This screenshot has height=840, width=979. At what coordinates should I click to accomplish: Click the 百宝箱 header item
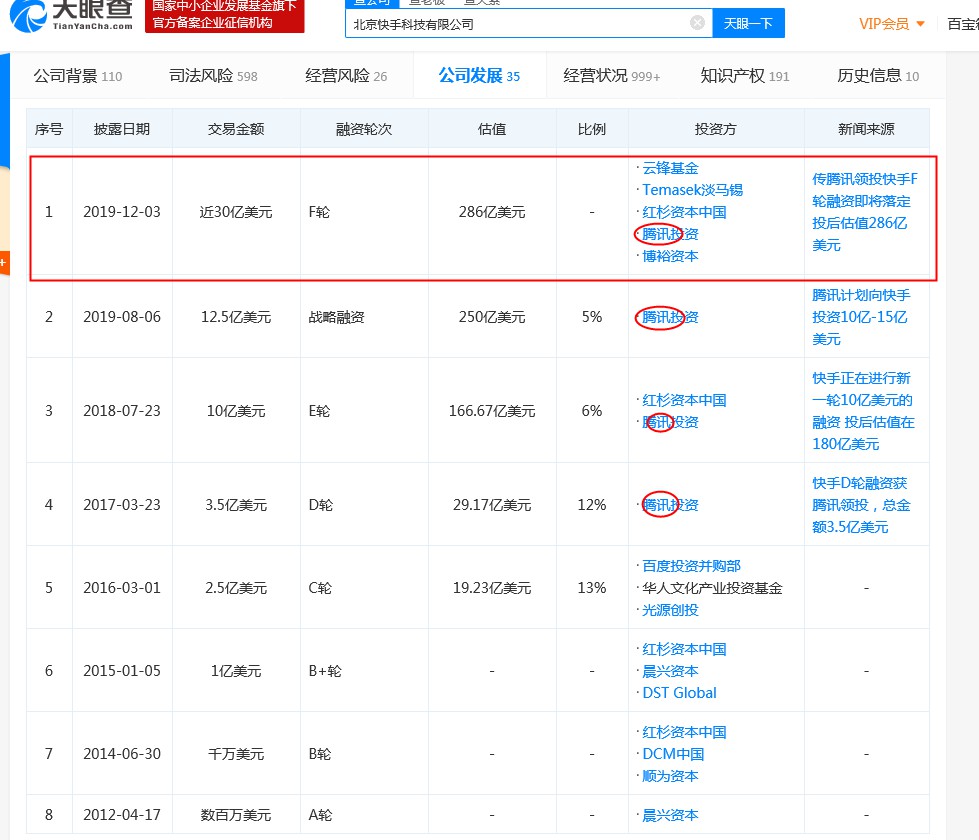click(x=963, y=24)
